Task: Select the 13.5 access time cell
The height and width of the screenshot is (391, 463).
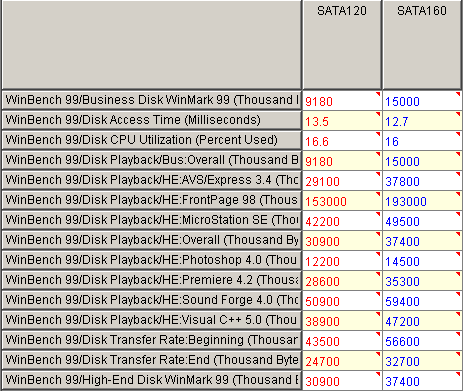Action: pos(342,120)
